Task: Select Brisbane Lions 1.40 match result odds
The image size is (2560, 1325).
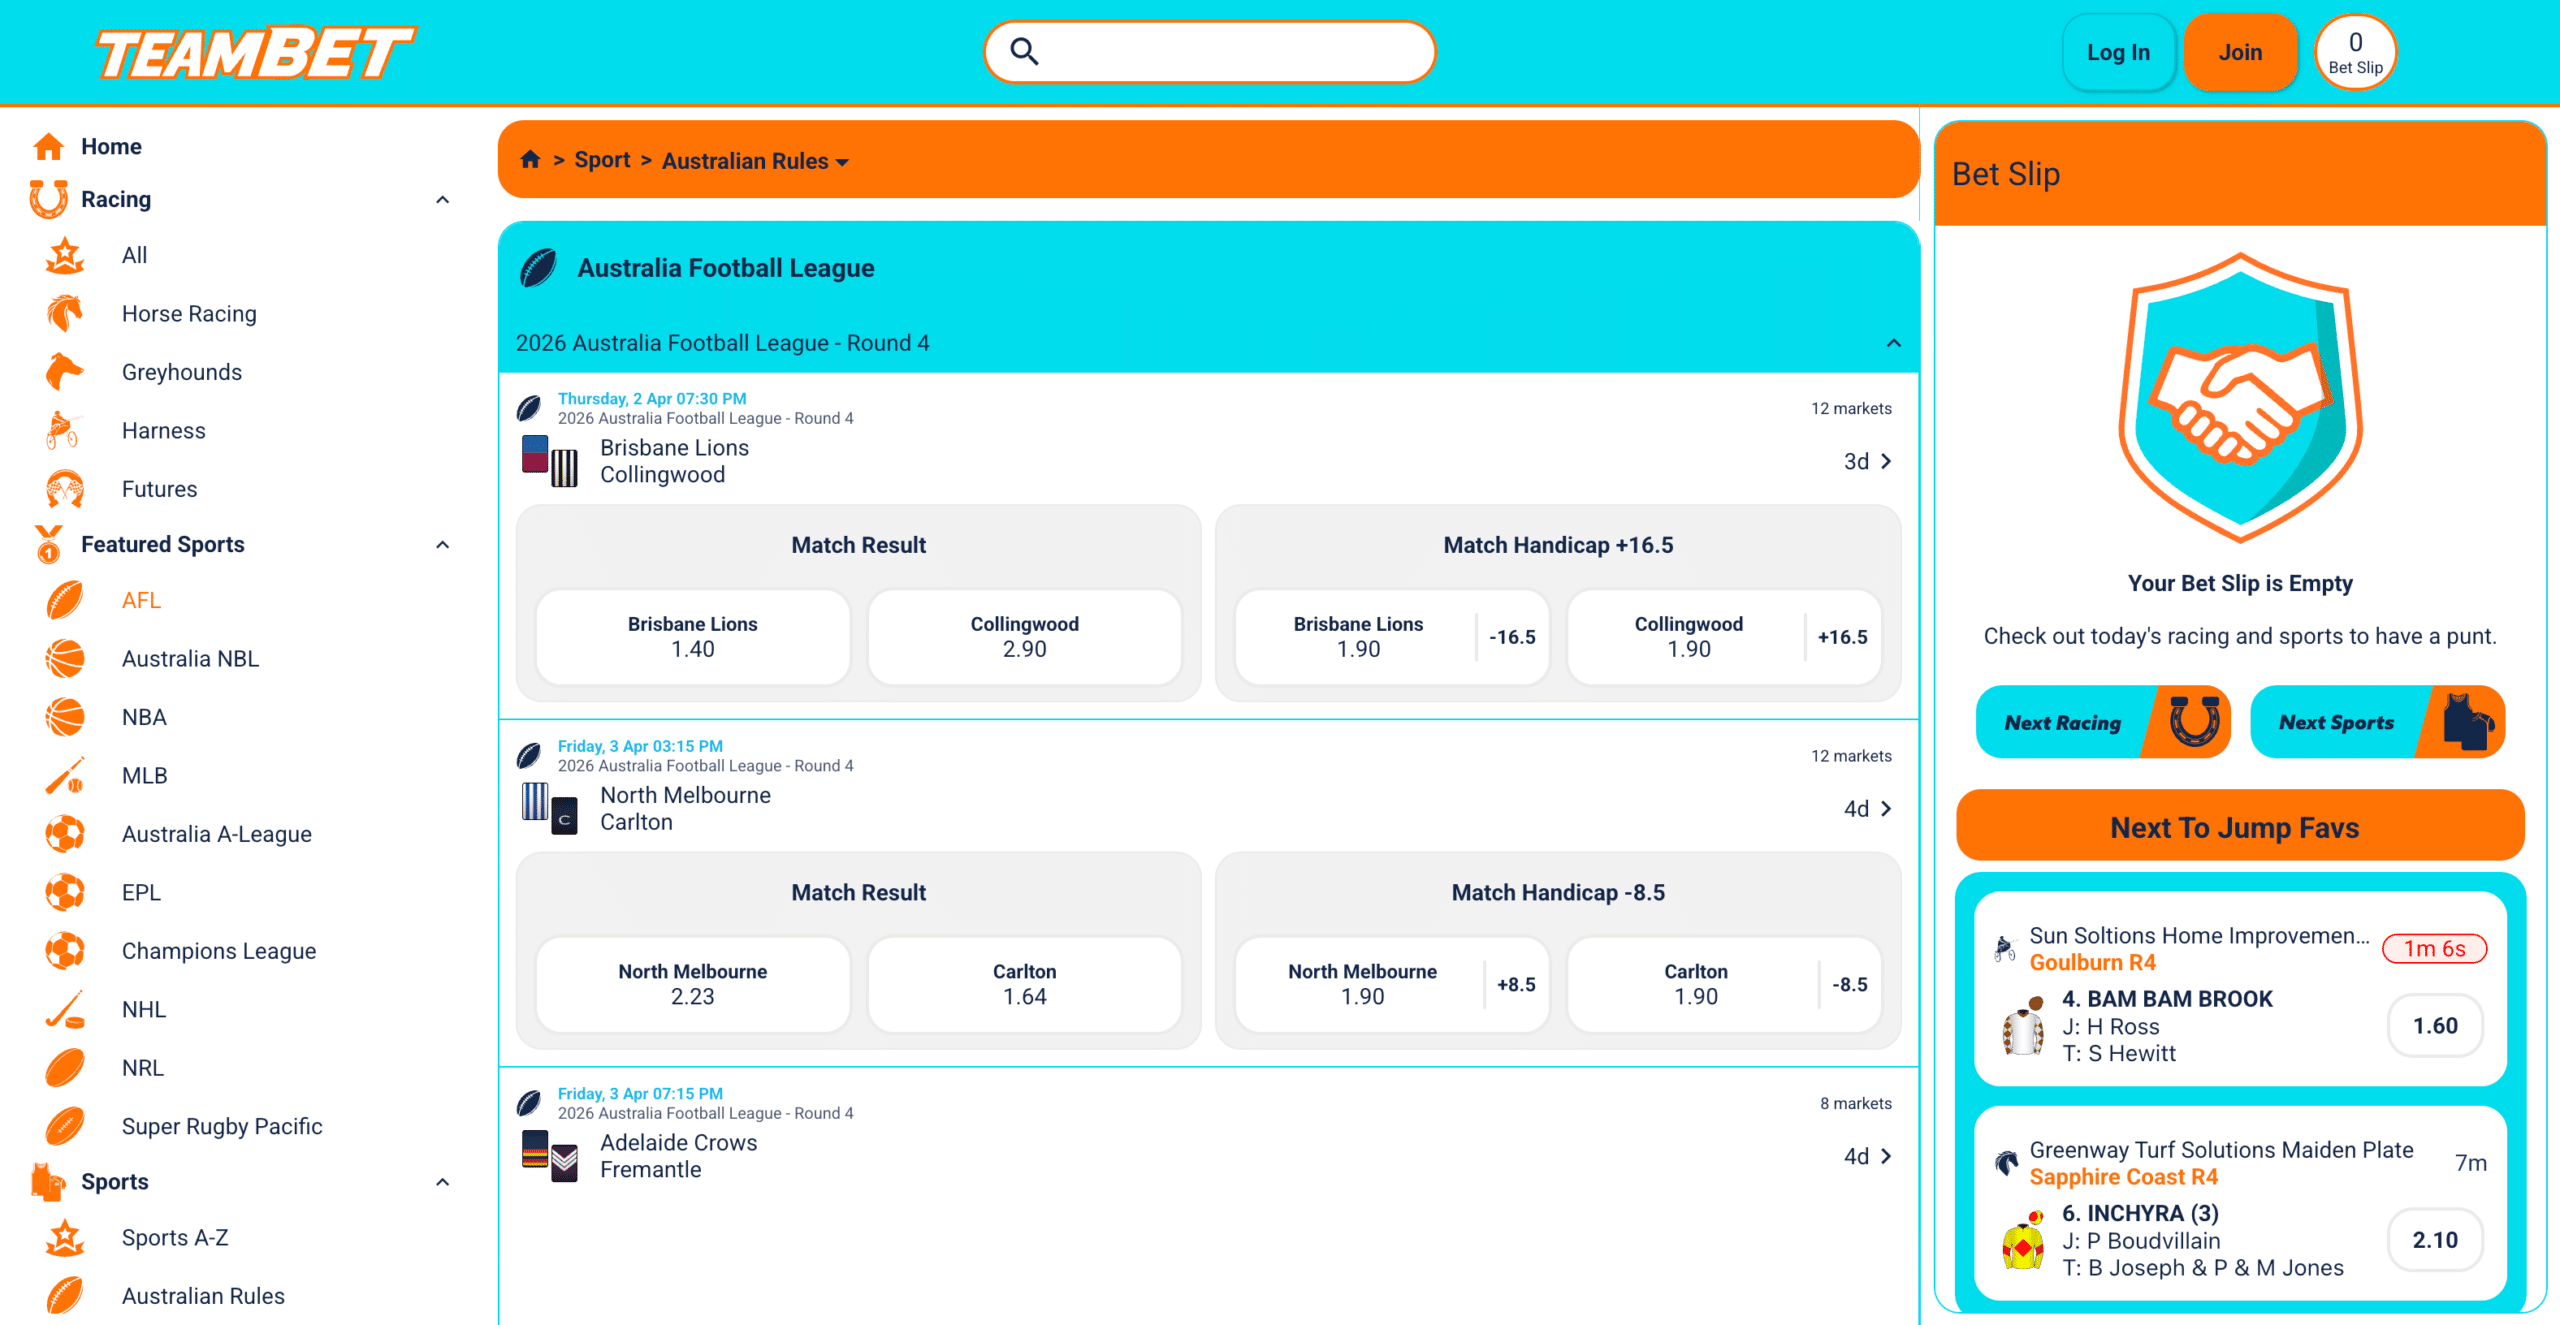Action: coord(692,637)
